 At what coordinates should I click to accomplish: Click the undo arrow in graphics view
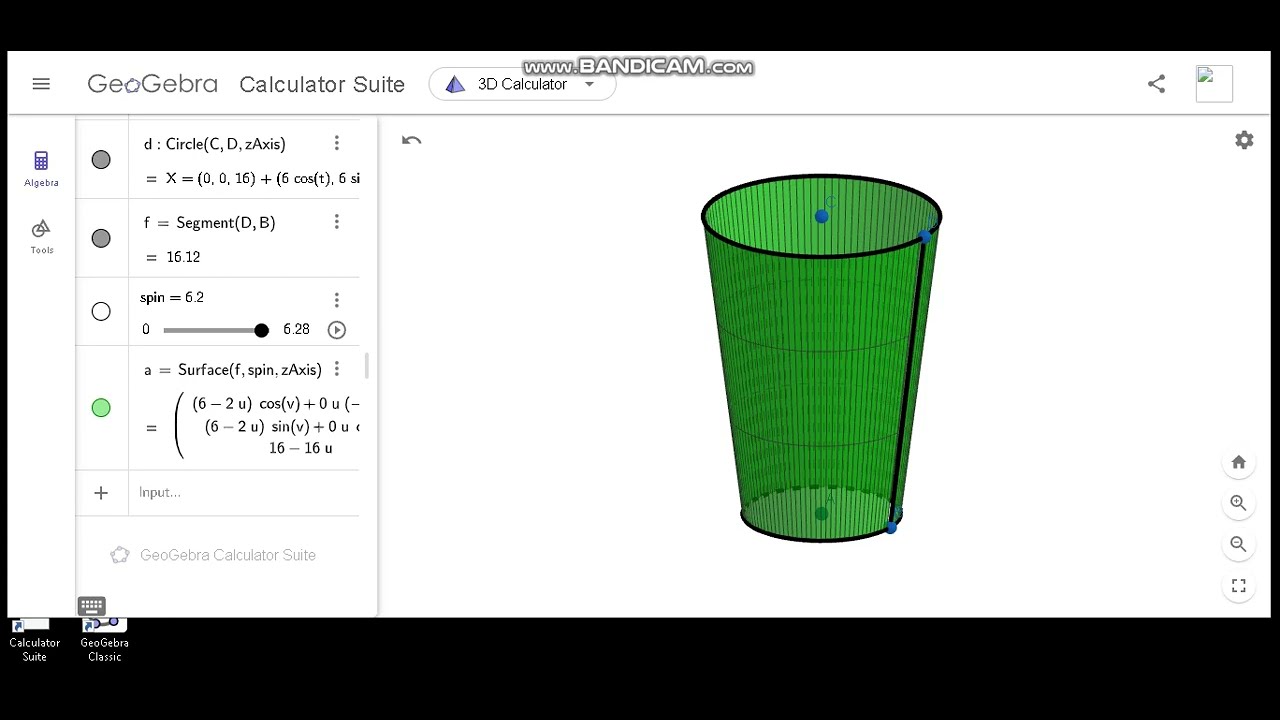[411, 140]
